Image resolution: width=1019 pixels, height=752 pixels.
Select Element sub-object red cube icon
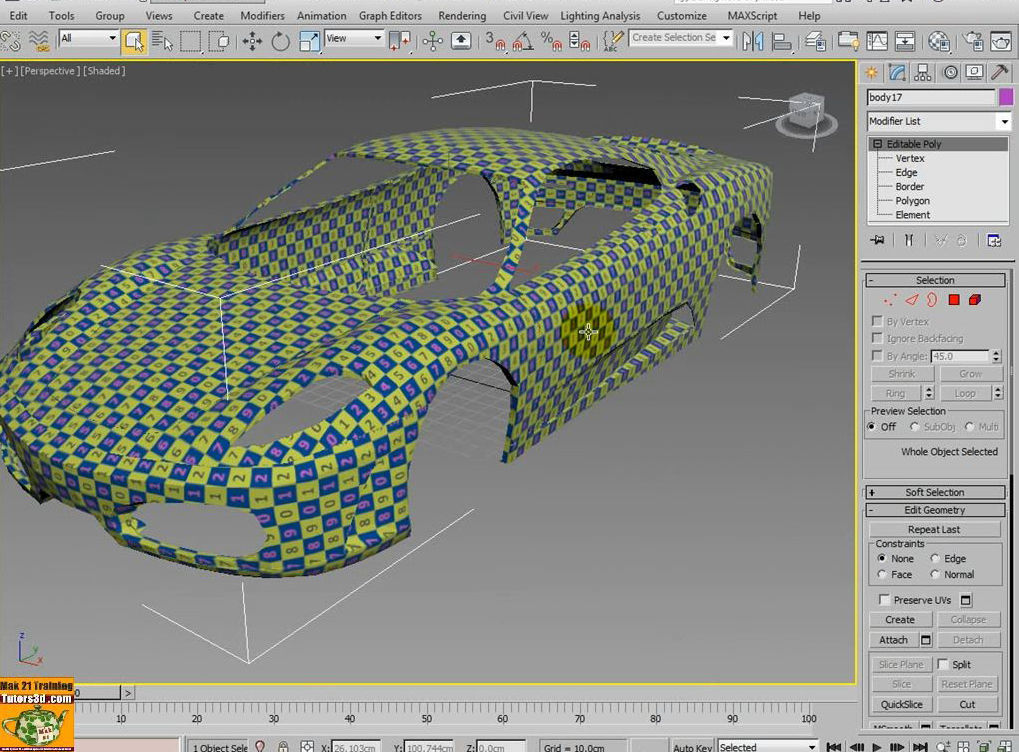pyautogui.click(x=975, y=300)
